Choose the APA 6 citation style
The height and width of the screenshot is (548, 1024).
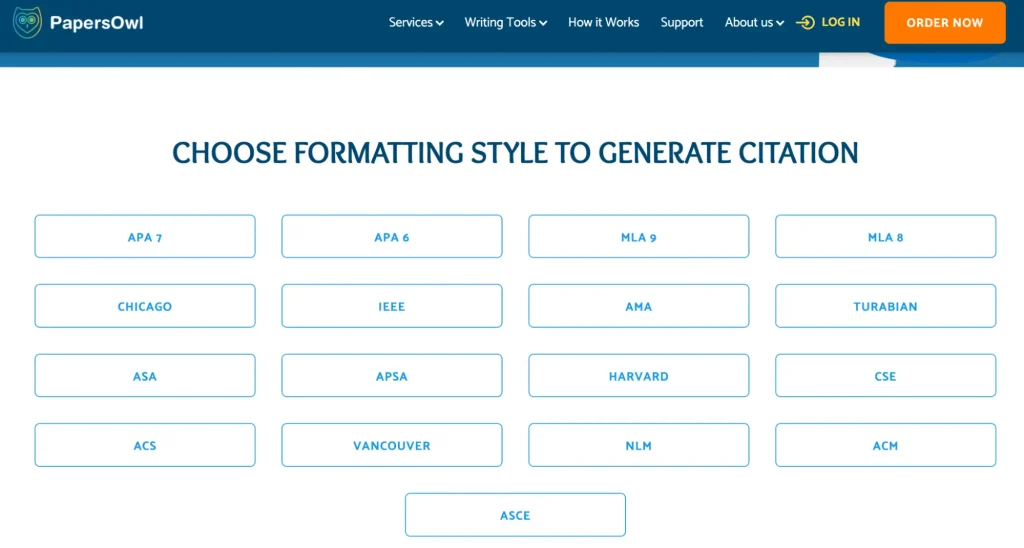392,237
